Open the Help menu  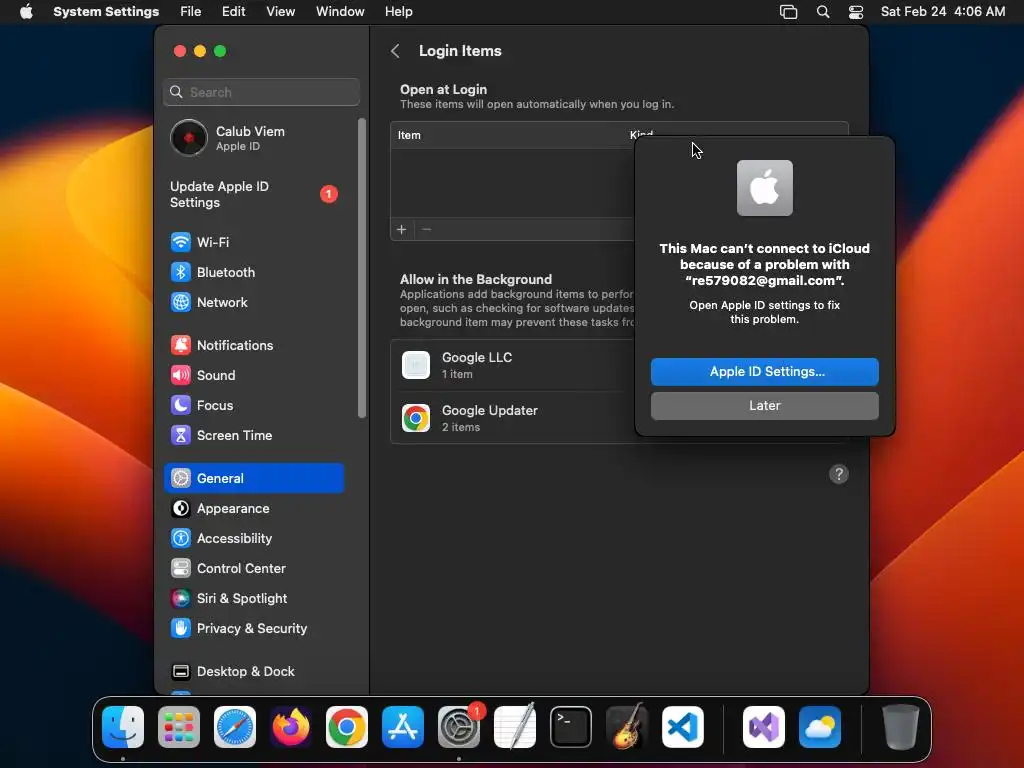click(x=398, y=12)
